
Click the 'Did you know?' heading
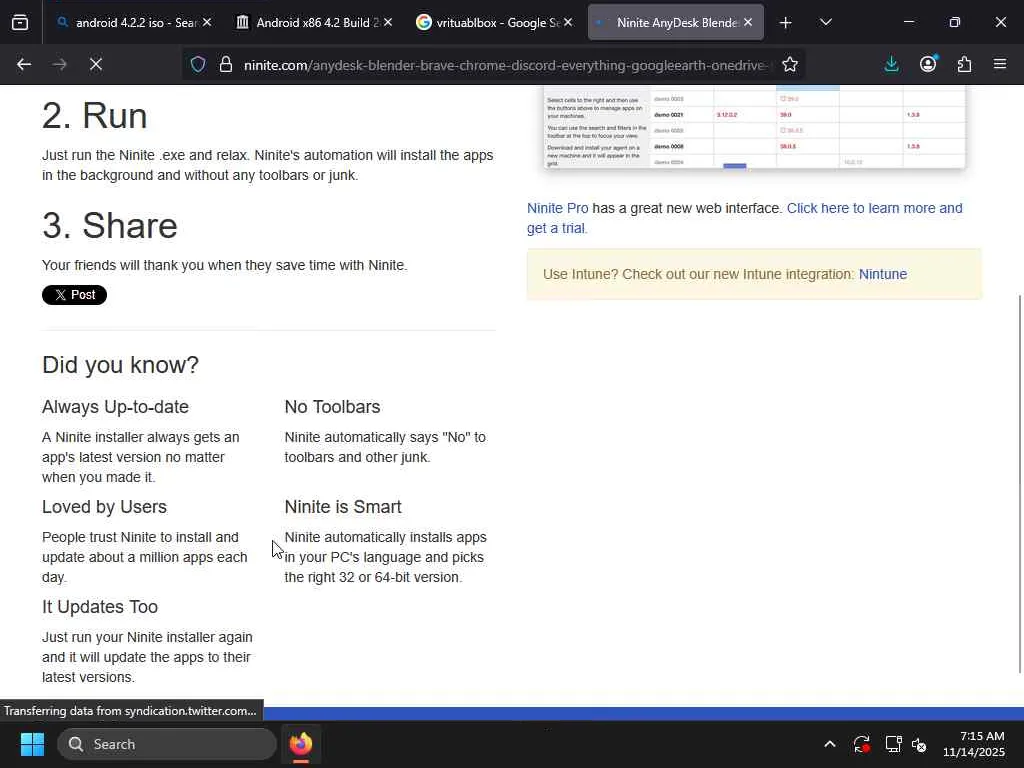[120, 365]
